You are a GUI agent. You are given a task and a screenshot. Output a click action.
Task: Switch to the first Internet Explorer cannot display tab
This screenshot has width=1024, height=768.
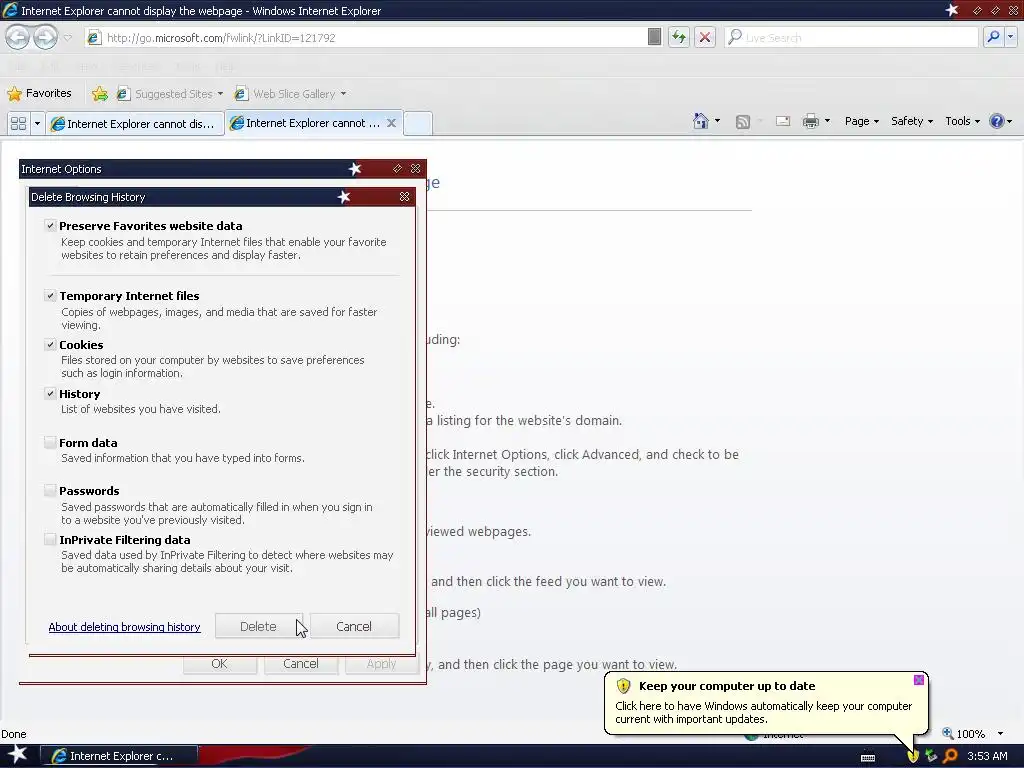[135, 123]
